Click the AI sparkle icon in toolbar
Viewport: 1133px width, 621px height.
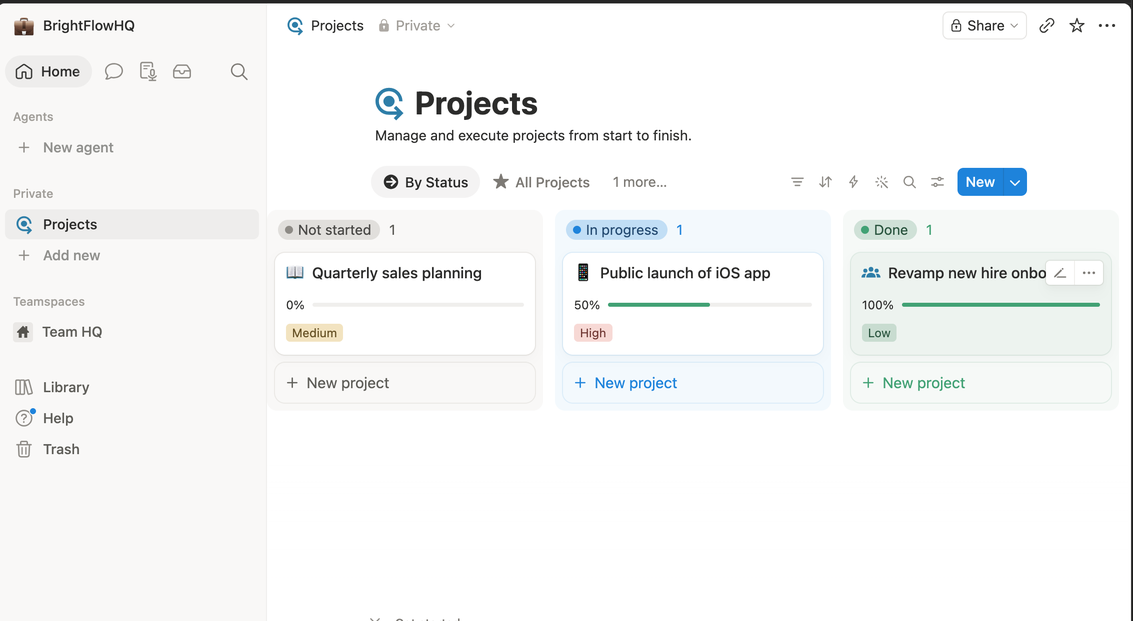[x=882, y=182]
